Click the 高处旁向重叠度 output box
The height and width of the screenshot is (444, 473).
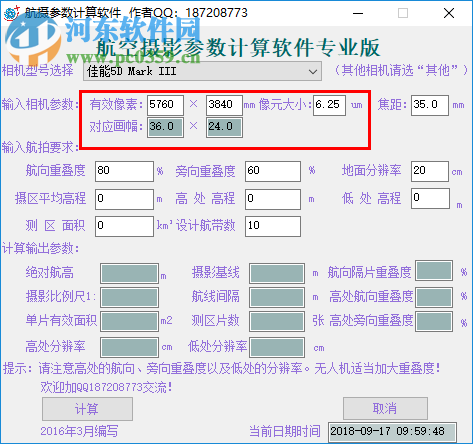[434, 321]
